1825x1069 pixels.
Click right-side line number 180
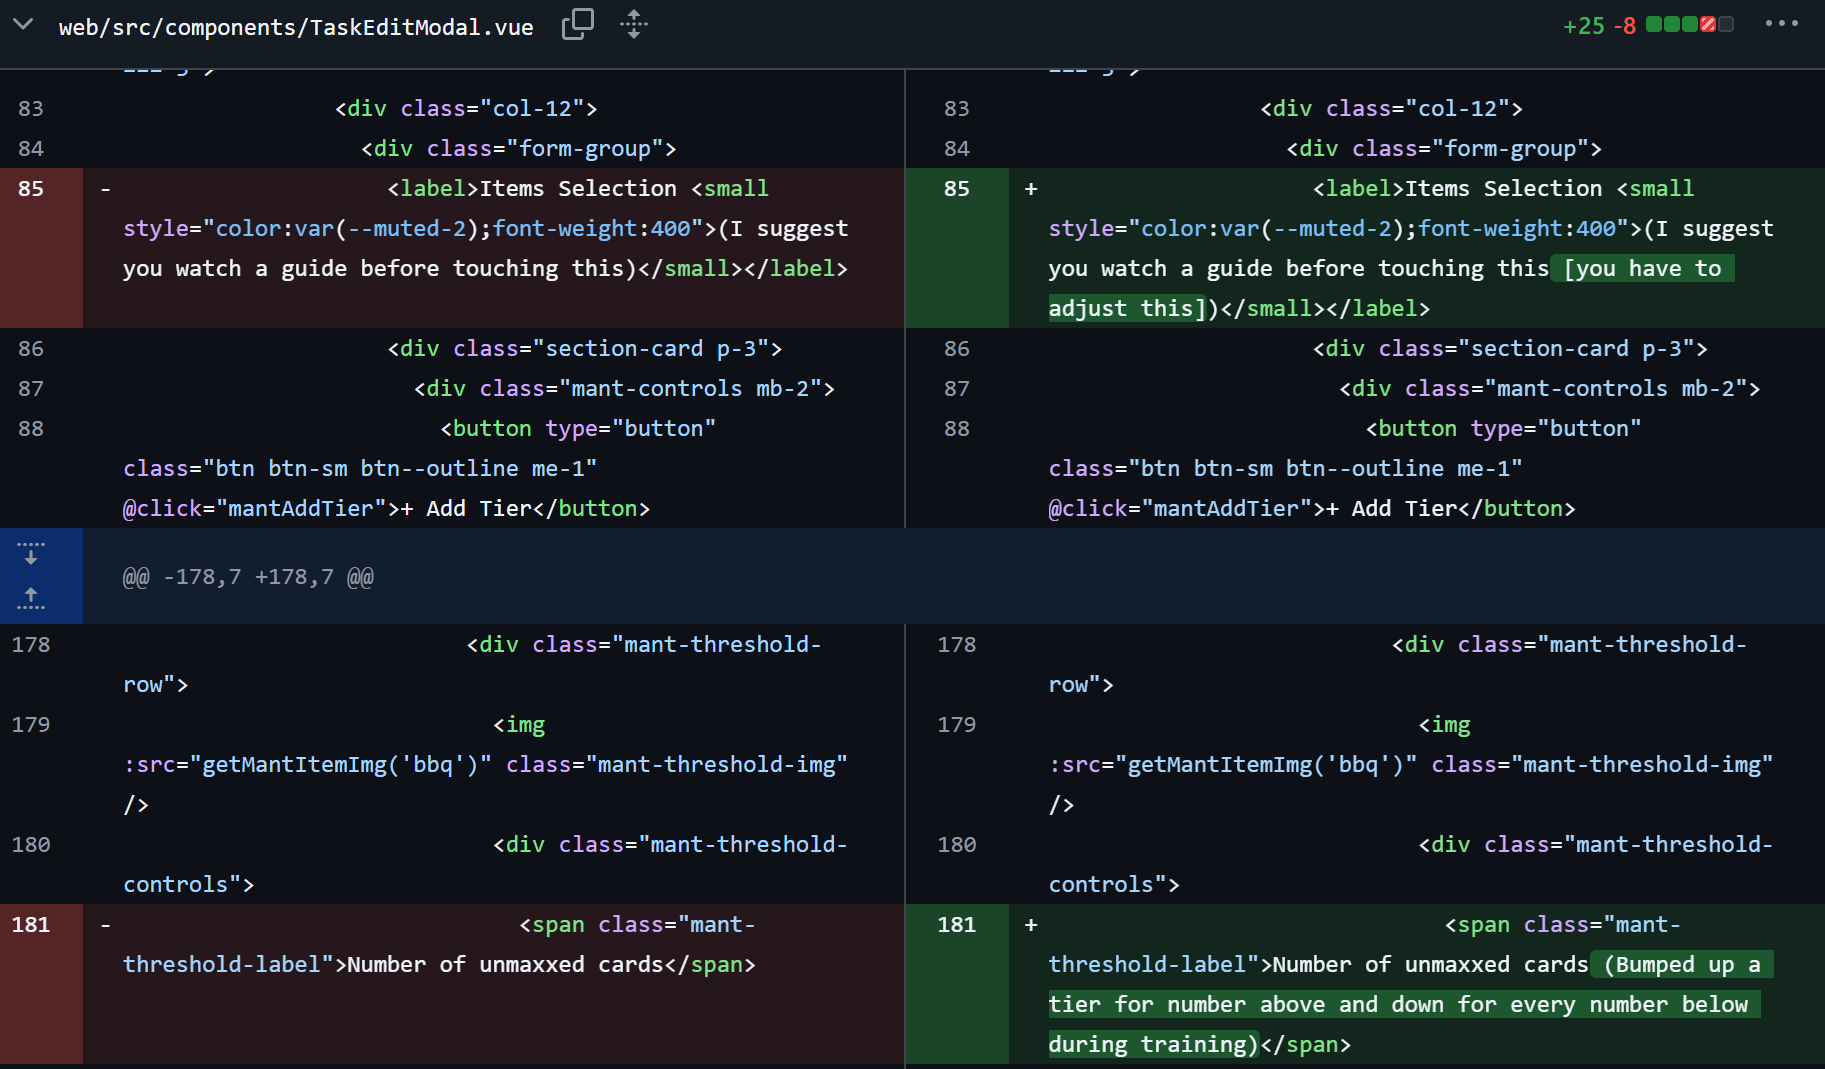957,844
